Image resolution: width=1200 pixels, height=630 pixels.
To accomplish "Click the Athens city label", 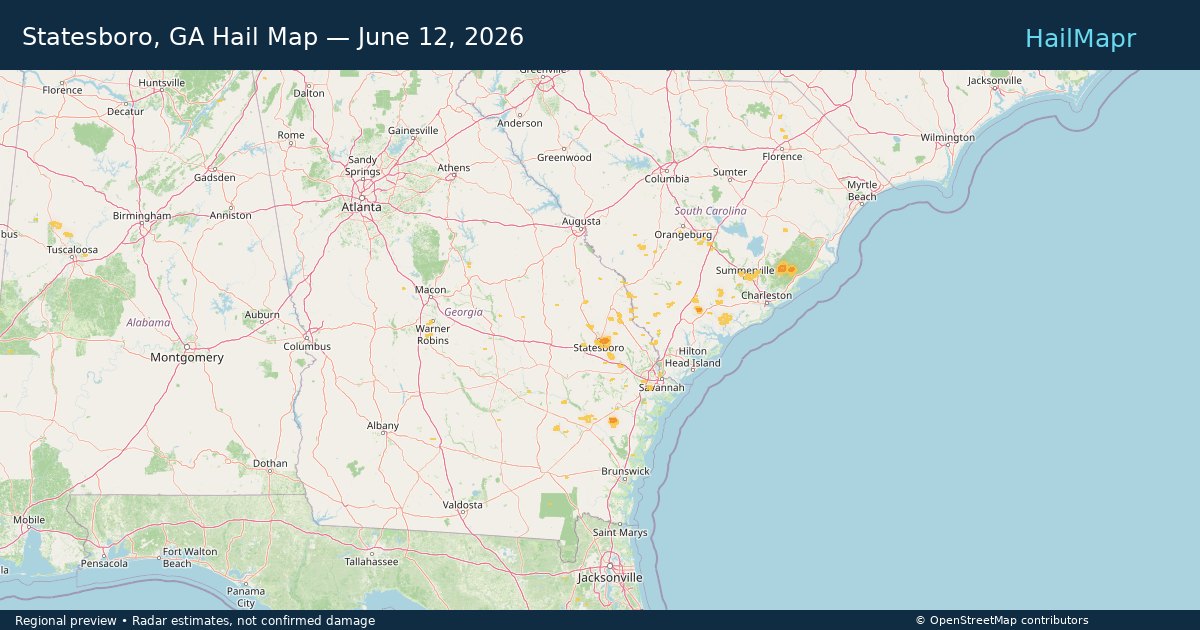I will [x=453, y=168].
